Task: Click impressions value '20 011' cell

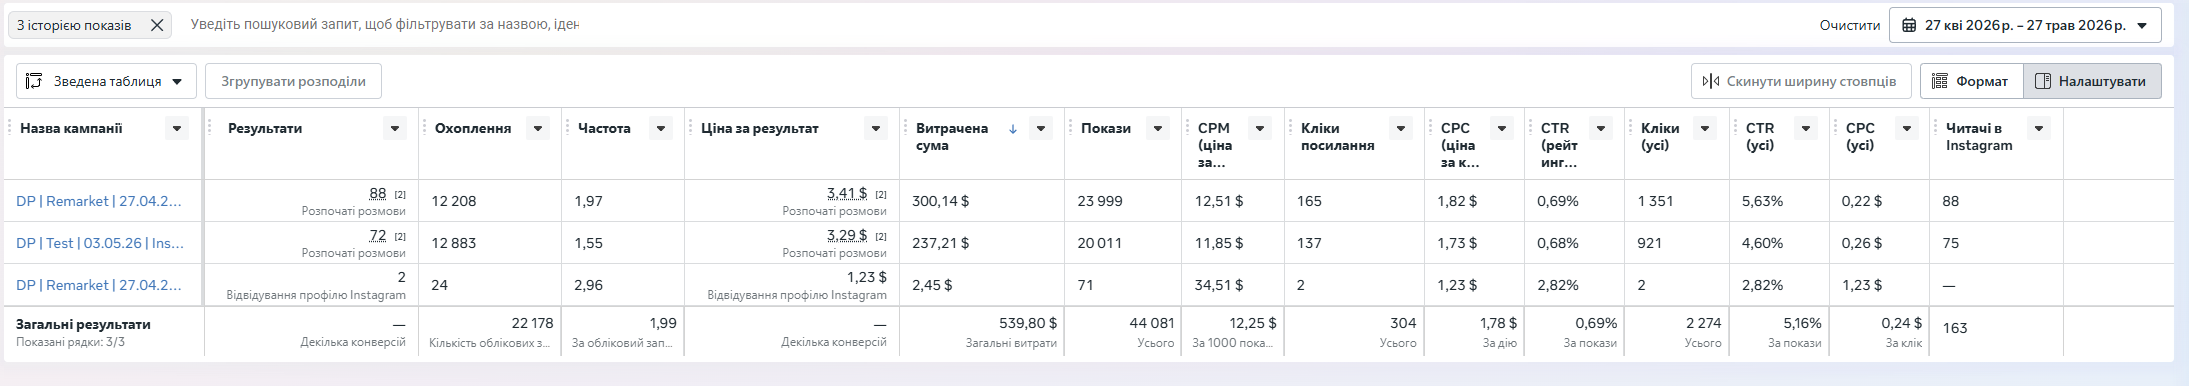Action: point(1100,243)
